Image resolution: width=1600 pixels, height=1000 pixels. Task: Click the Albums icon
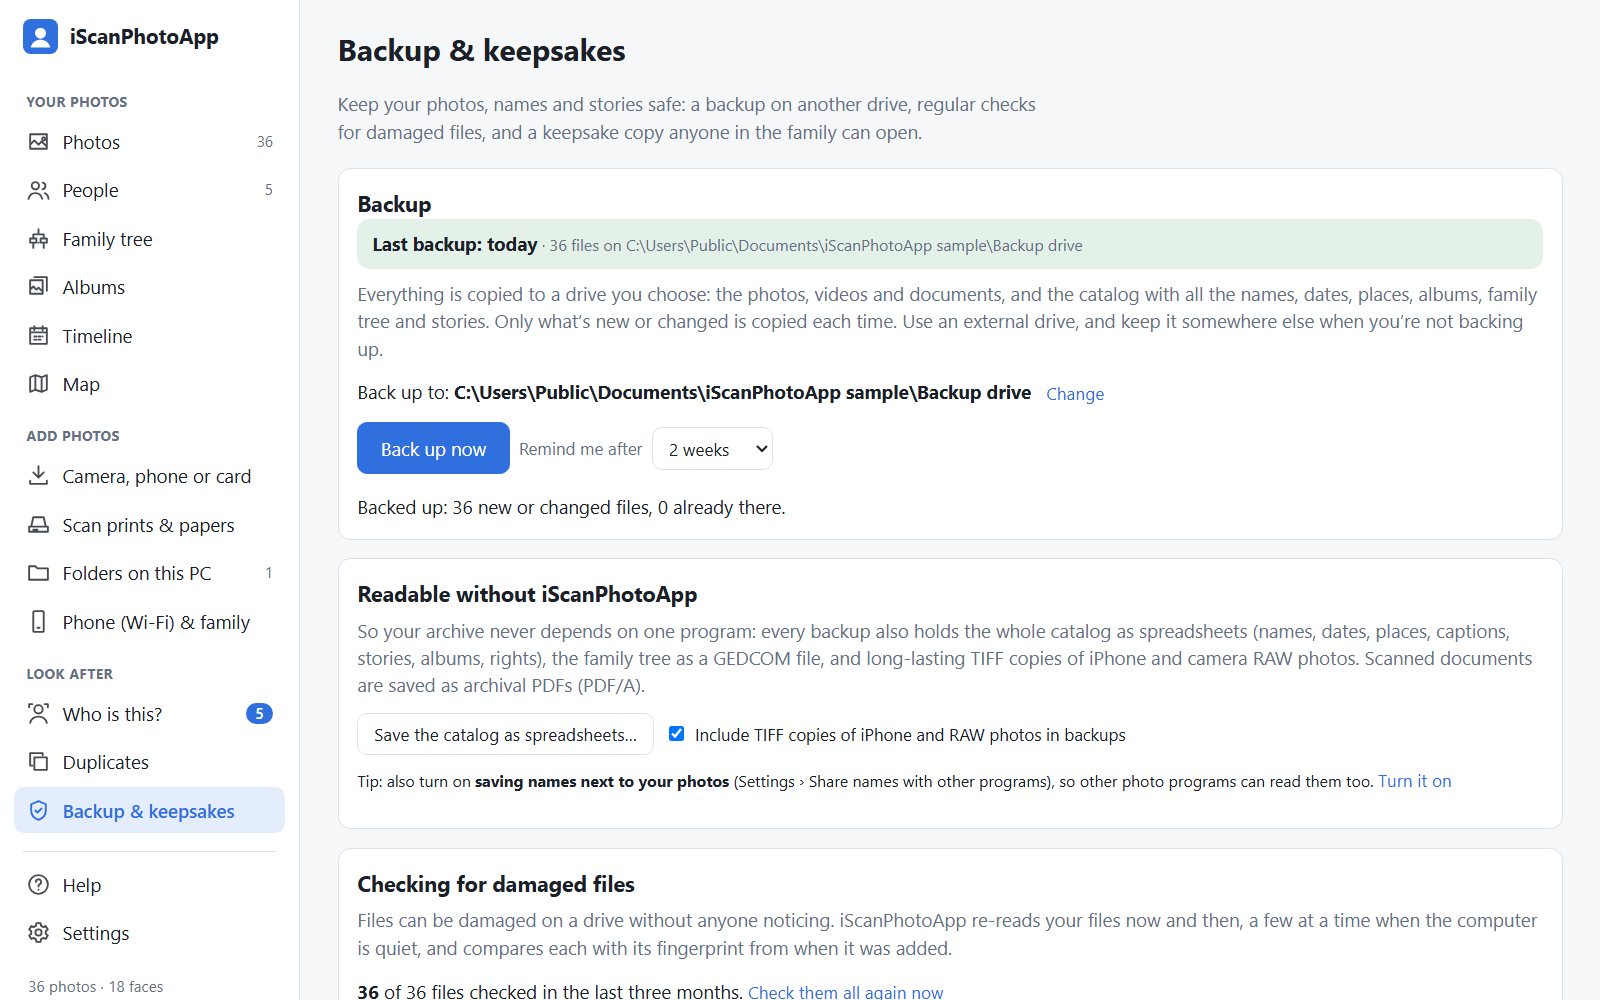coord(38,287)
